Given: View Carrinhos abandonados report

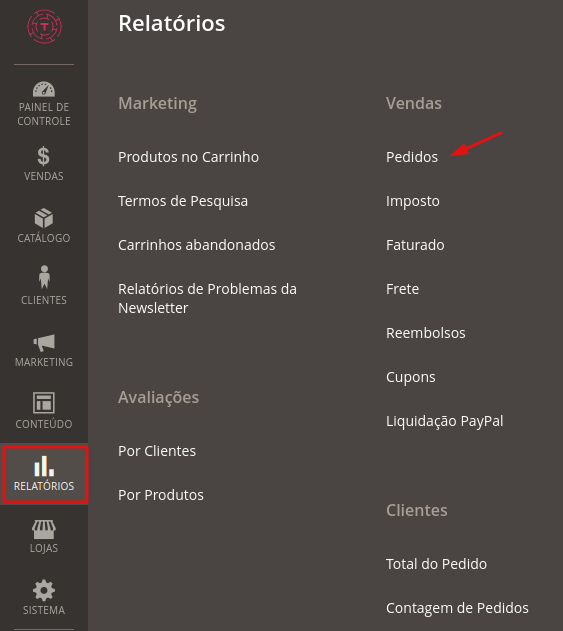Looking at the screenshot, I should pyautogui.click(x=196, y=245).
